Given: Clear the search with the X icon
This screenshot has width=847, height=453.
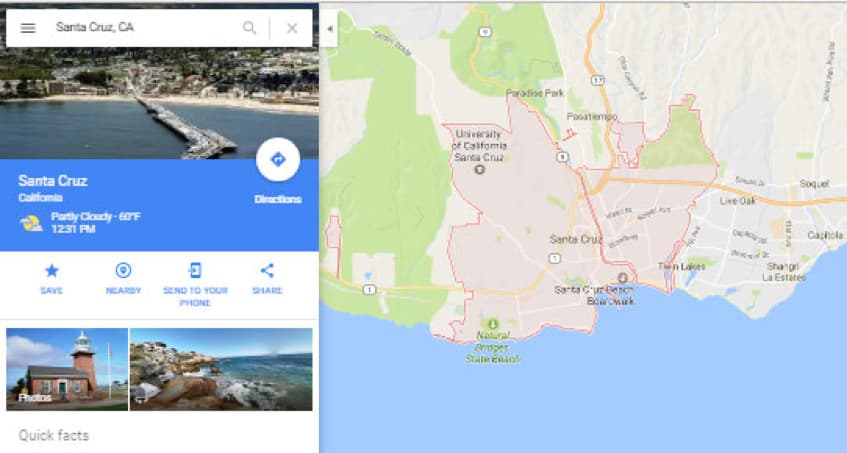Looking at the screenshot, I should click(292, 28).
